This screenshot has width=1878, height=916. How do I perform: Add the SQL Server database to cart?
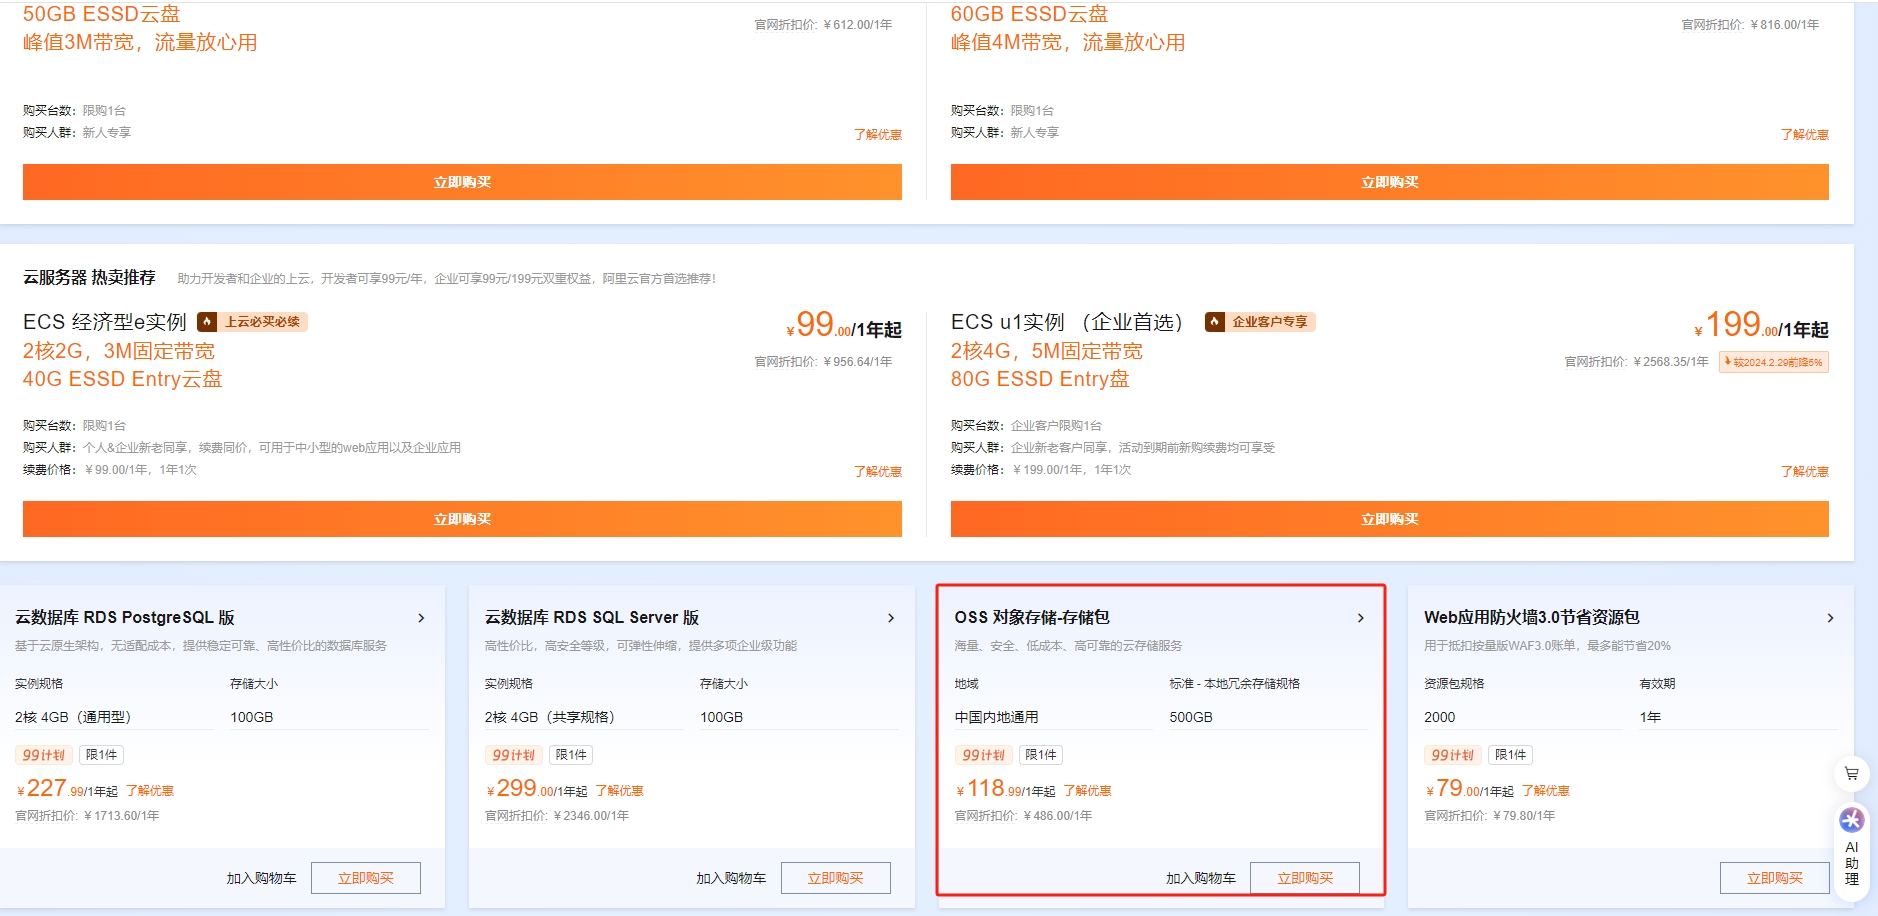731,878
